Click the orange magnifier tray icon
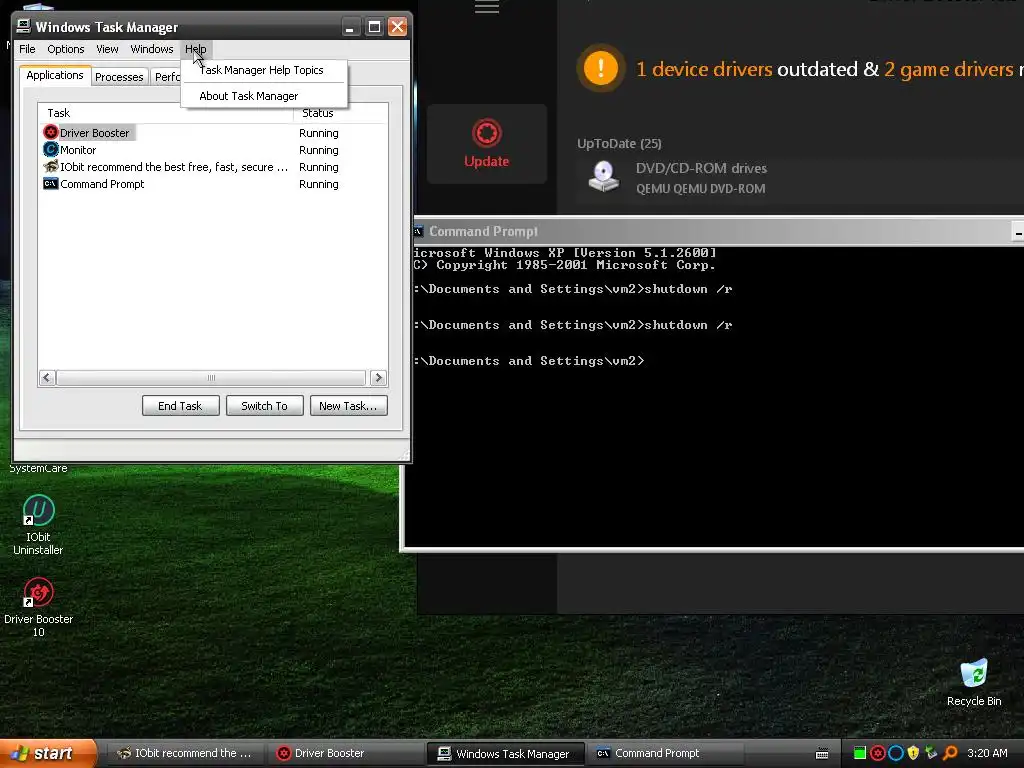The height and width of the screenshot is (768, 1024). [950, 753]
